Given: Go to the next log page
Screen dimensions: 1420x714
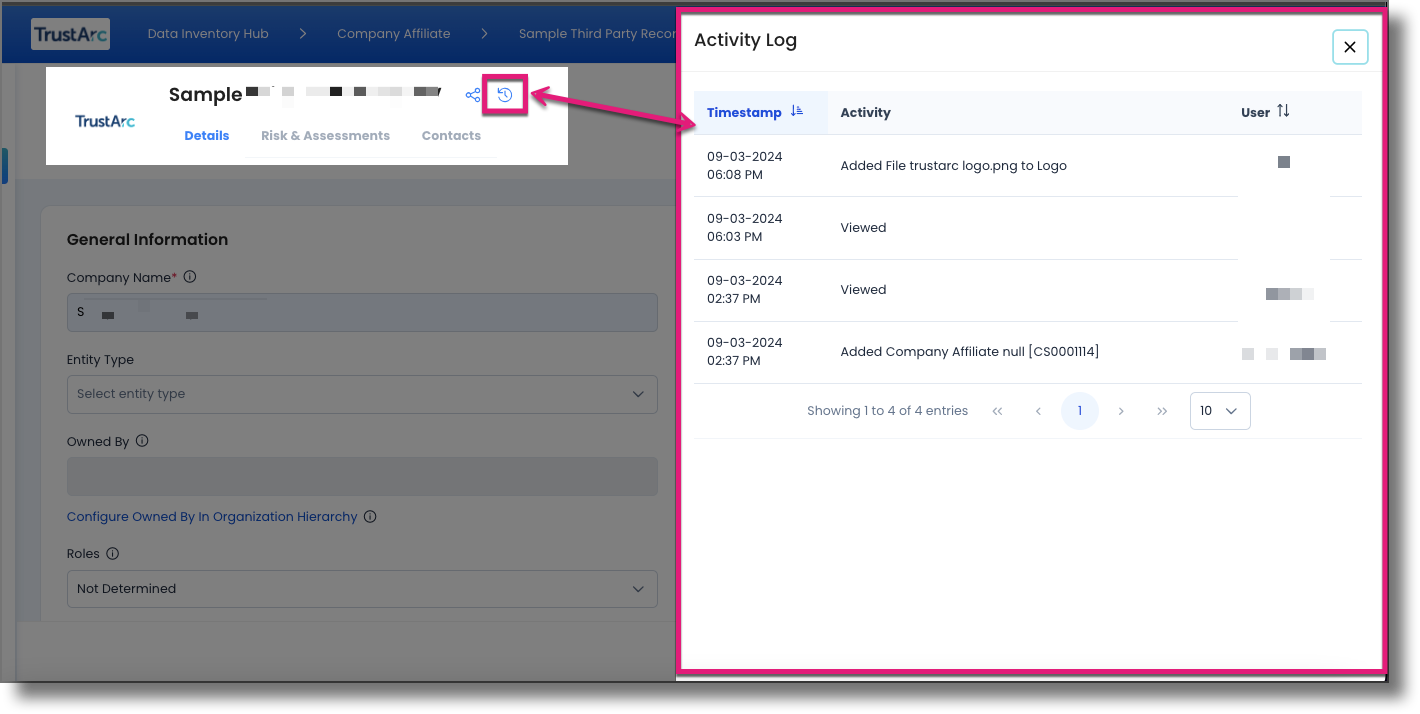Looking at the screenshot, I should pyautogui.click(x=1121, y=411).
